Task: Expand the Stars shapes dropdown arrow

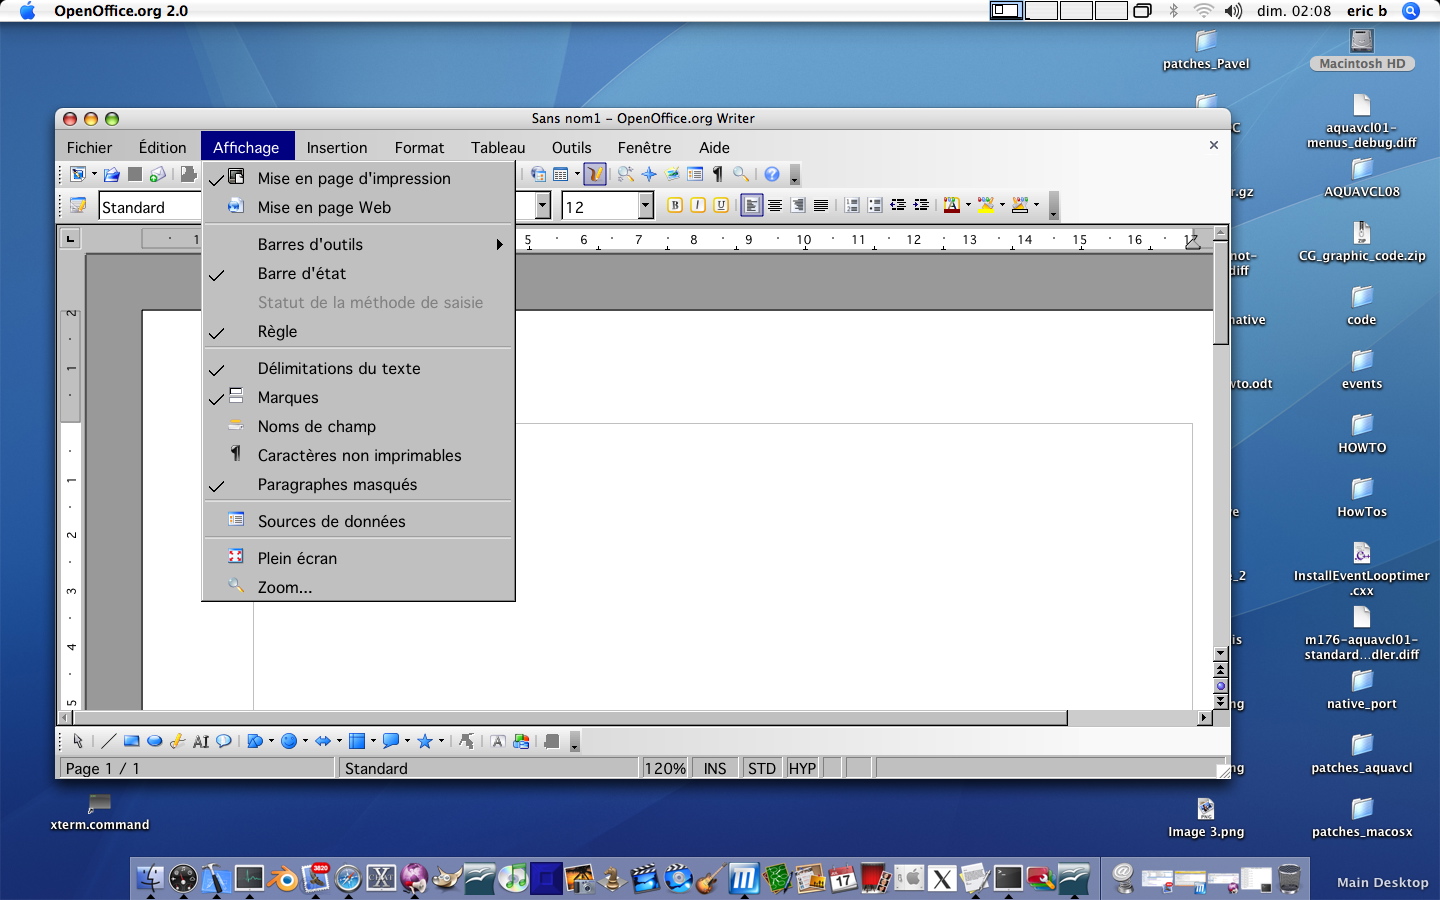Action: [x=441, y=741]
